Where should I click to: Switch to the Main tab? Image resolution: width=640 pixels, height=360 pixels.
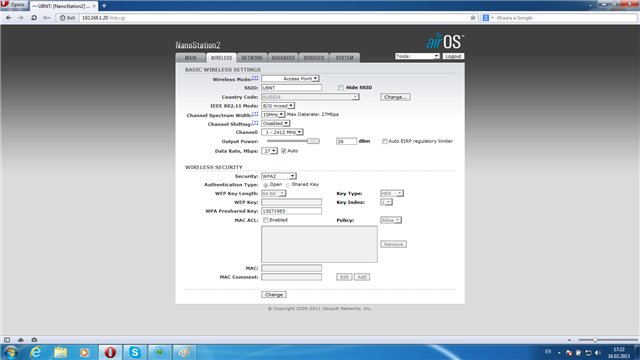coord(191,58)
